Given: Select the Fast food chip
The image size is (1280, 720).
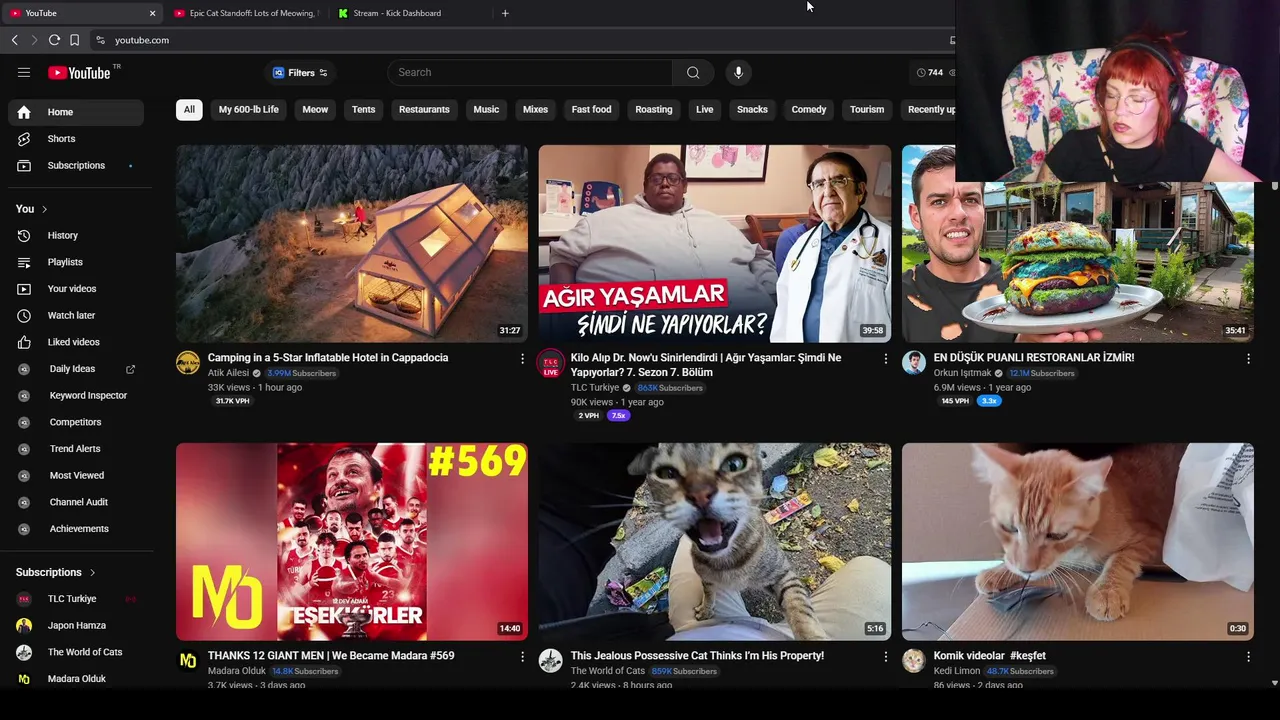Looking at the screenshot, I should pyautogui.click(x=591, y=109).
